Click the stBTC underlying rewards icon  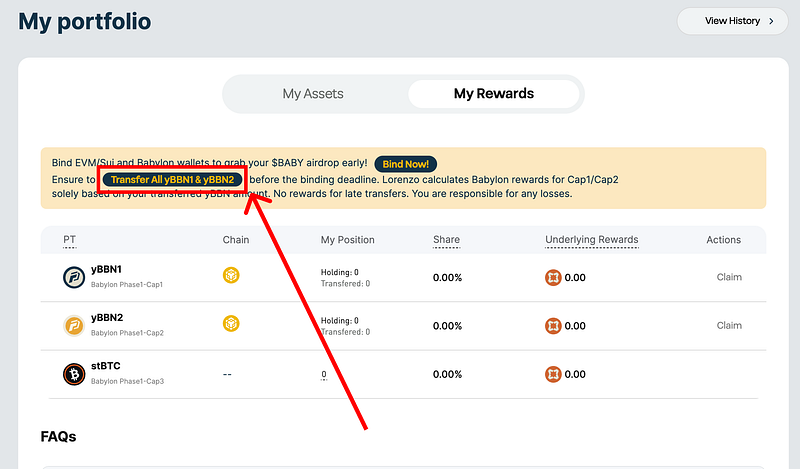(552, 374)
